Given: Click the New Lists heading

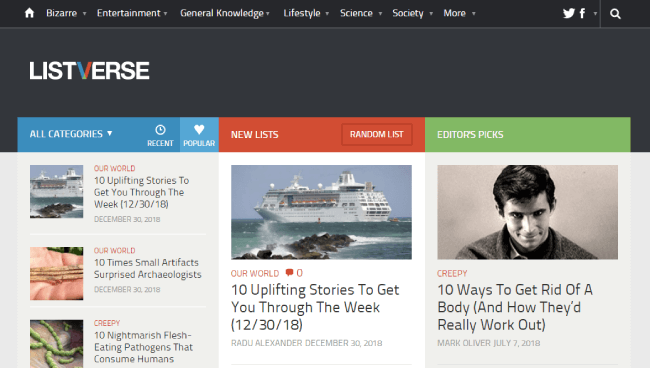Looking at the screenshot, I should [255, 135].
